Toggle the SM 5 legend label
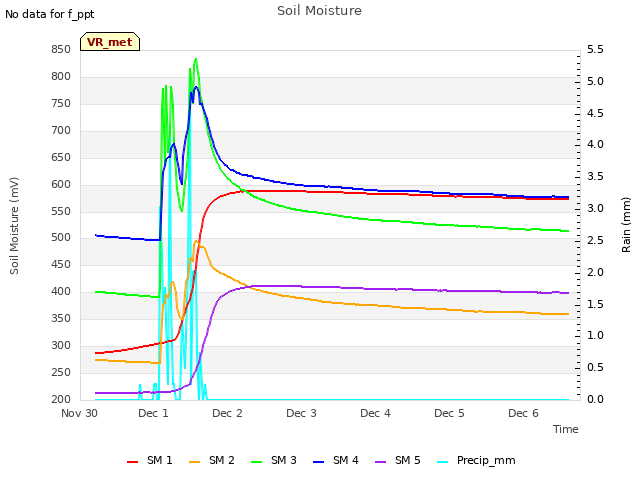This screenshot has width=640, height=480. pos(407,460)
